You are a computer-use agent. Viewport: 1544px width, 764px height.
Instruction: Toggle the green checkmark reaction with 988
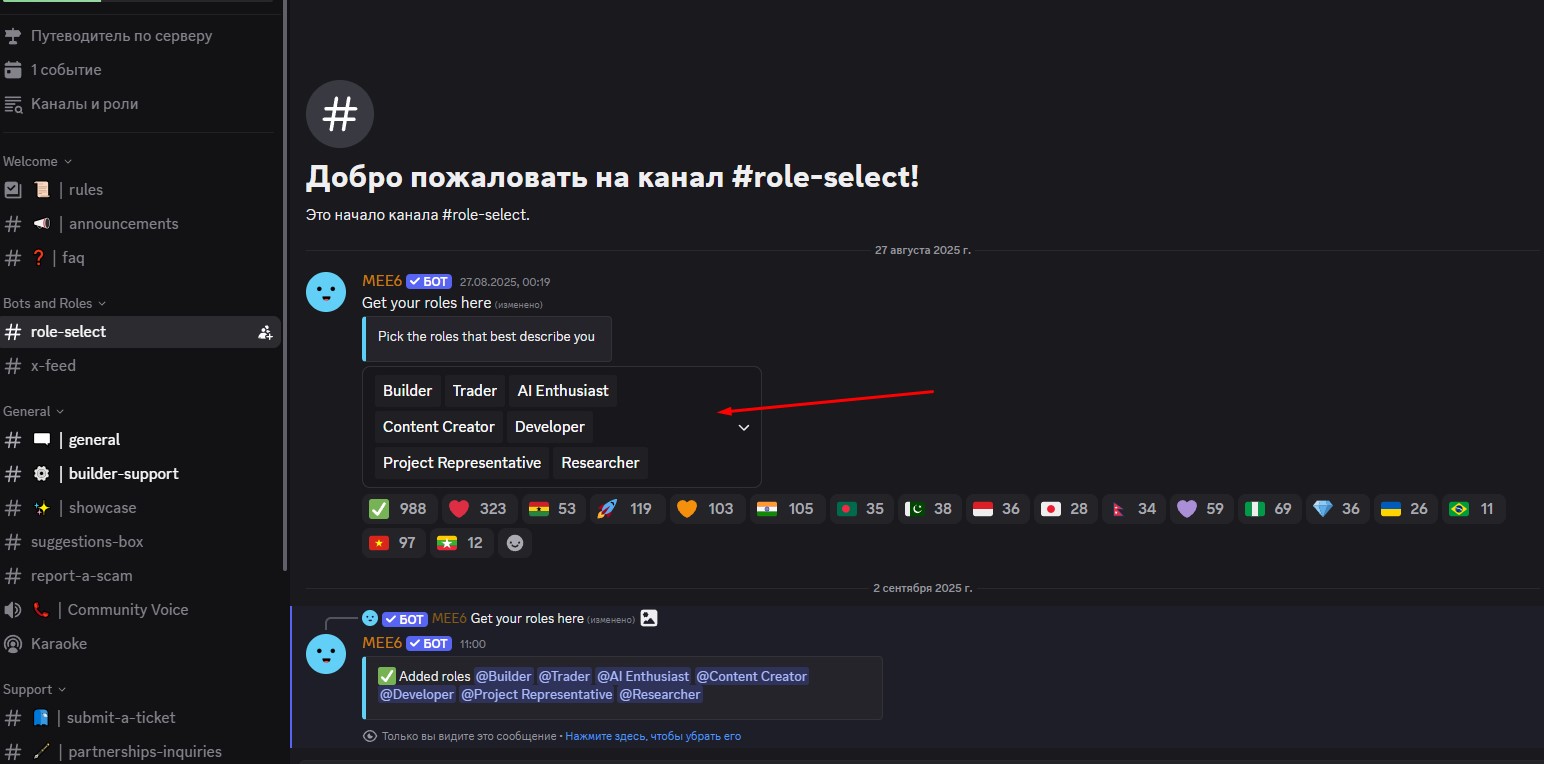(398, 509)
